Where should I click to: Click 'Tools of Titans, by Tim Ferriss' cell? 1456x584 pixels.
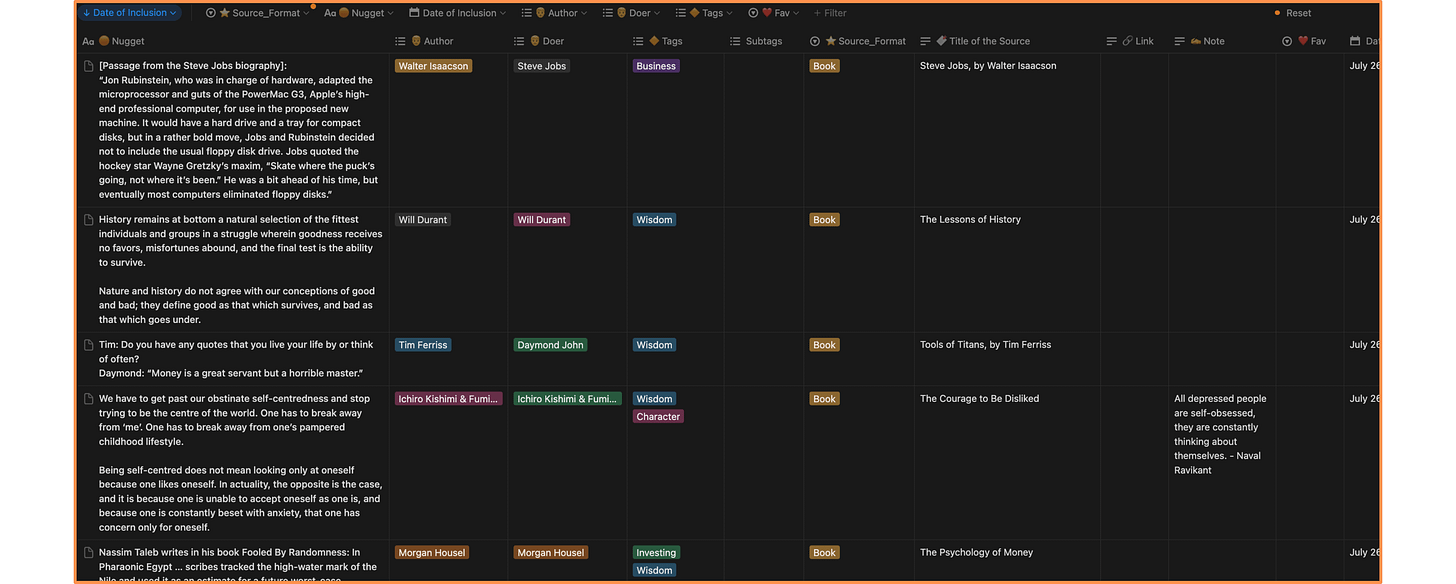pyautogui.click(x=985, y=345)
